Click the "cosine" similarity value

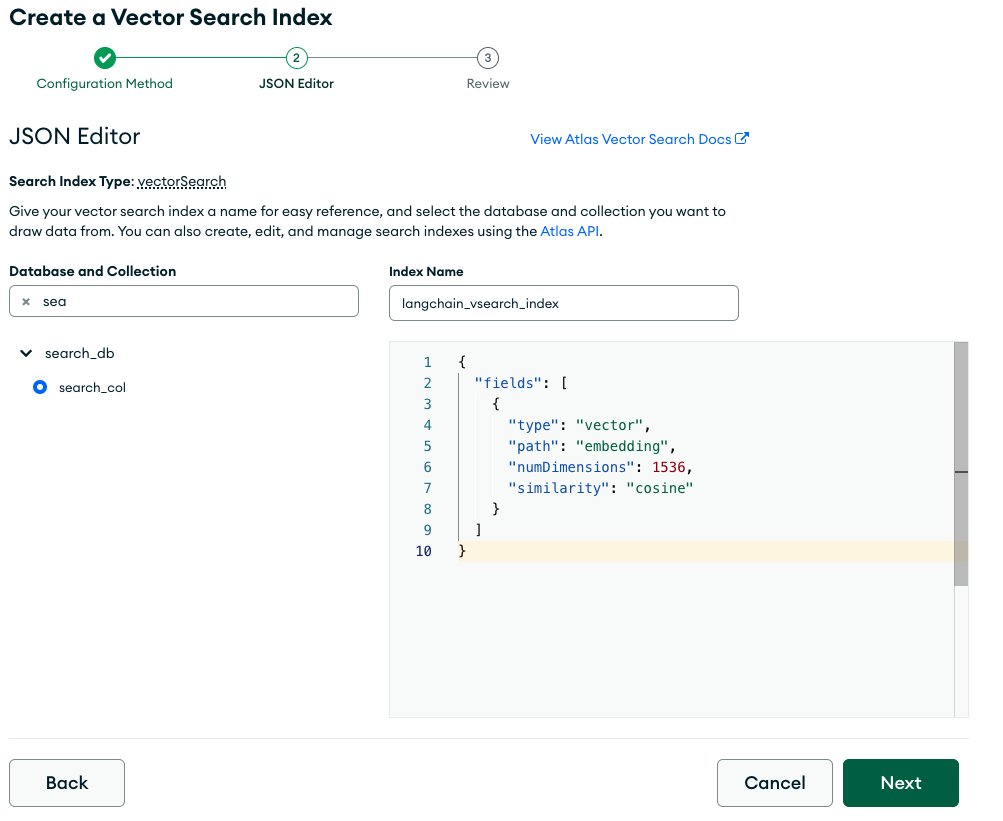click(x=659, y=488)
